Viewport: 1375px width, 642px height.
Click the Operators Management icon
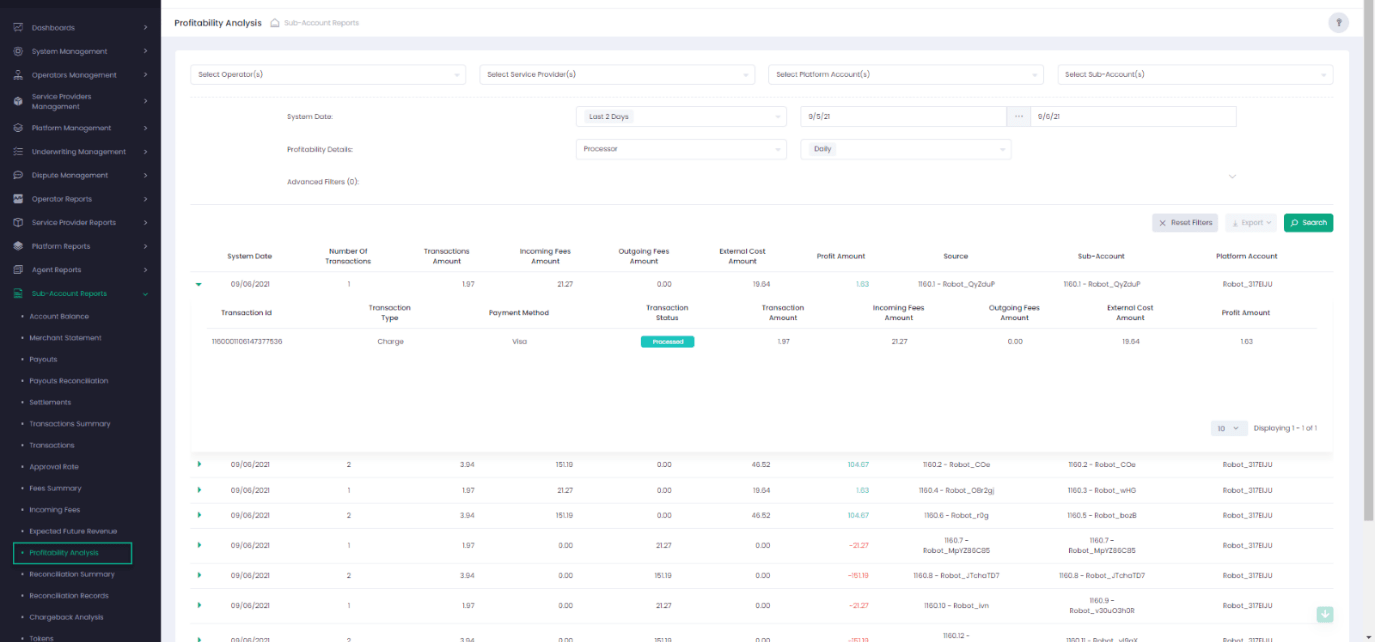point(18,75)
